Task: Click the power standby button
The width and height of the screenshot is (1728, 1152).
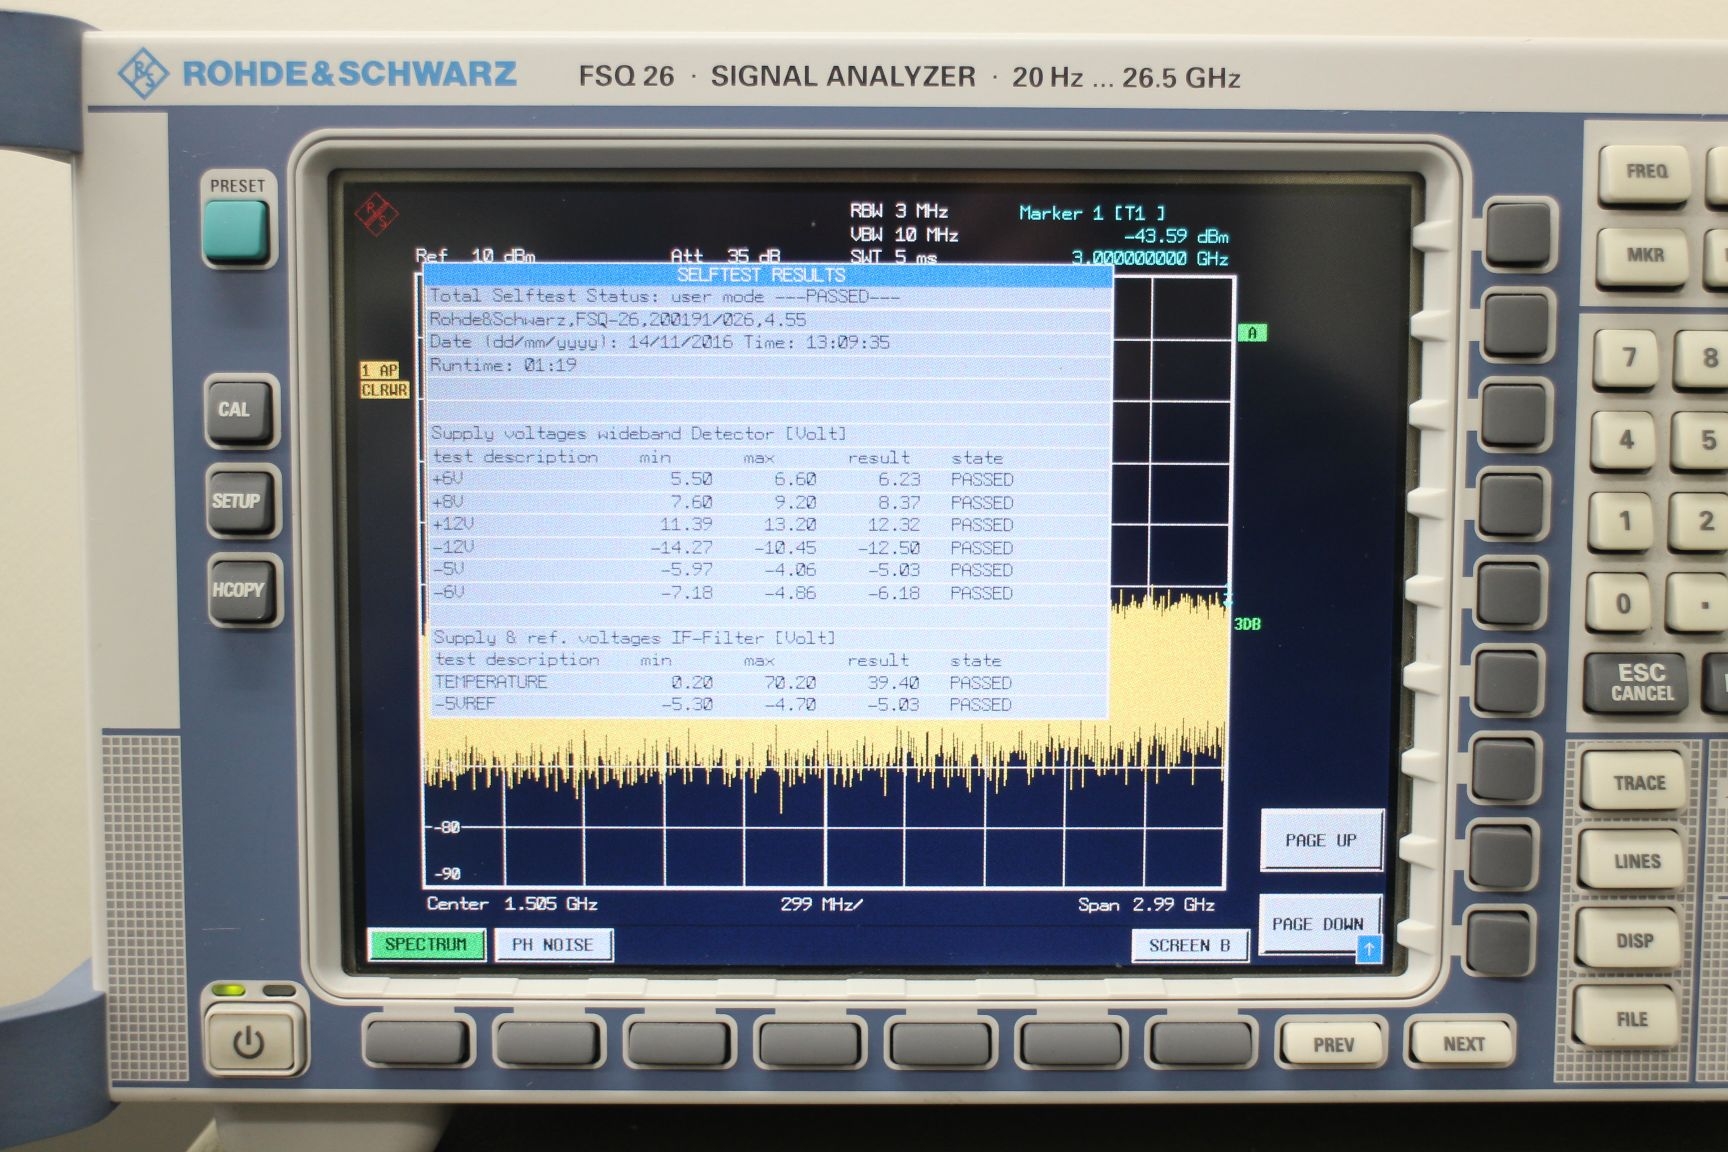Action: [x=250, y=1043]
